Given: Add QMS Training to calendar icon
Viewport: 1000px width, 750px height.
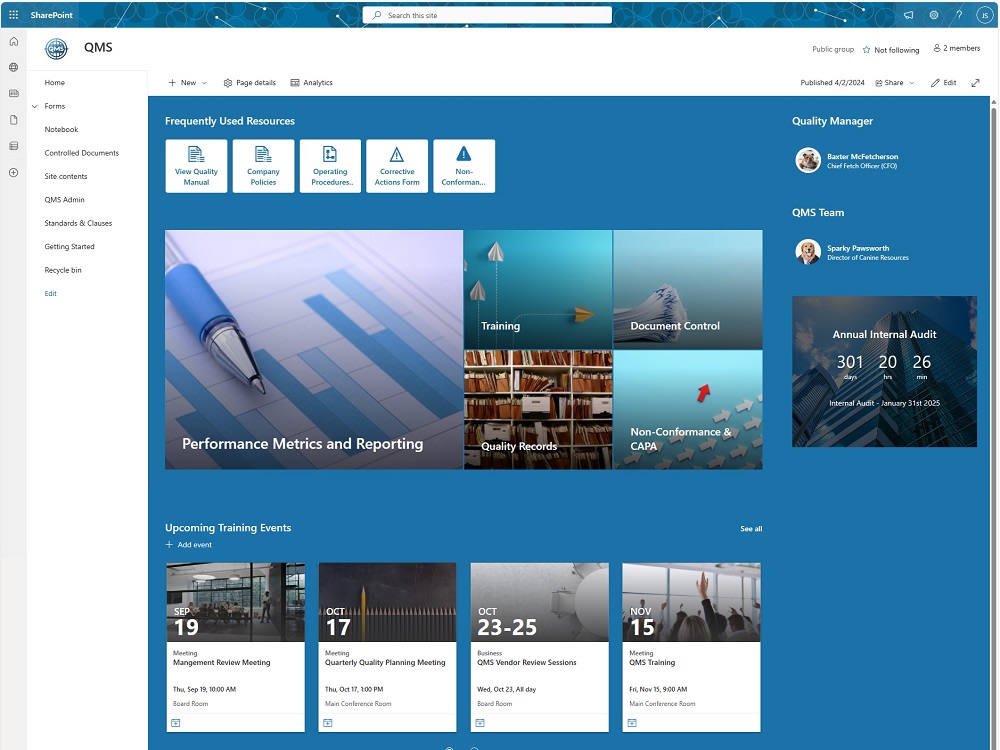Looking at the screenshot, I should (632, 723).
